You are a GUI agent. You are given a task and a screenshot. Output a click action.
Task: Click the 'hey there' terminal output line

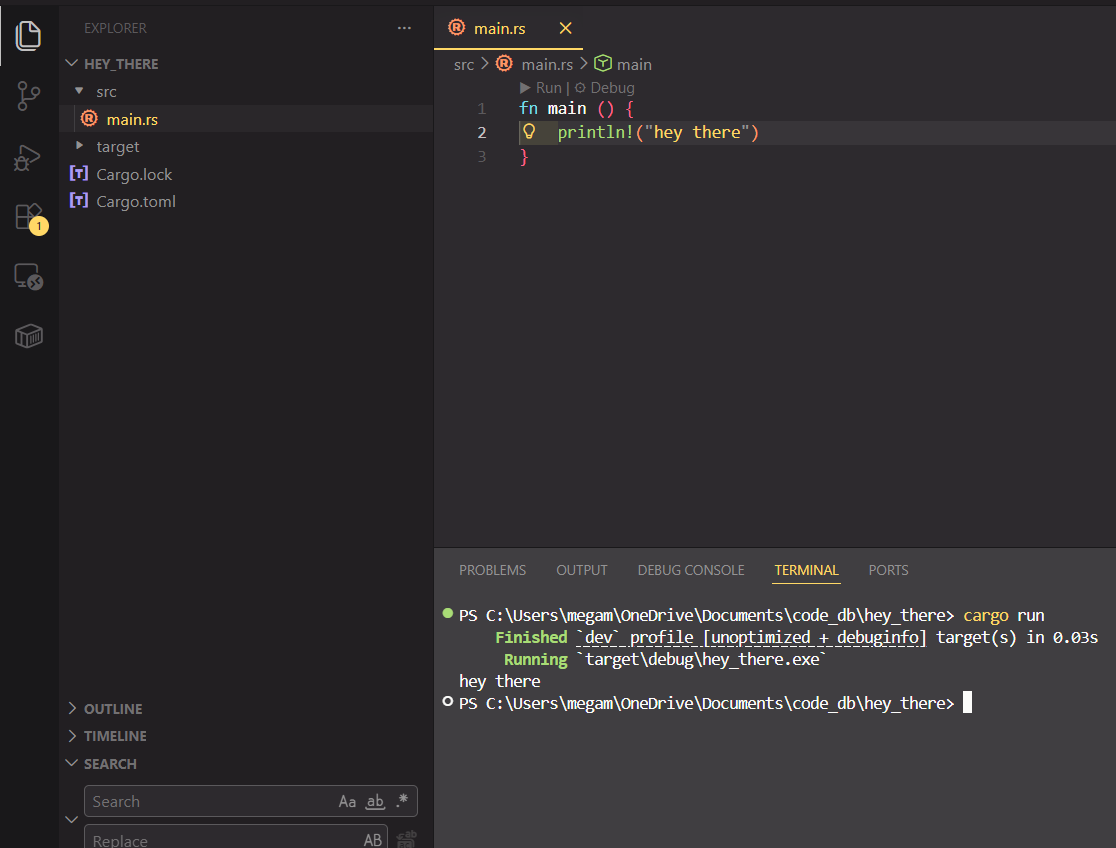point(500,681)
